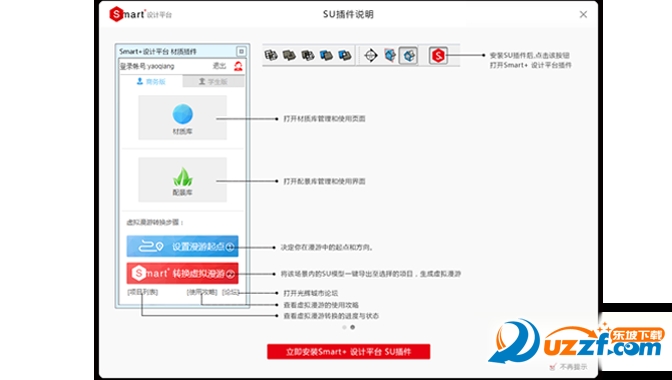Viewport: 672px width, 380px height.
Task: Click the red user avatar icon
Action: tap(238, 66)
